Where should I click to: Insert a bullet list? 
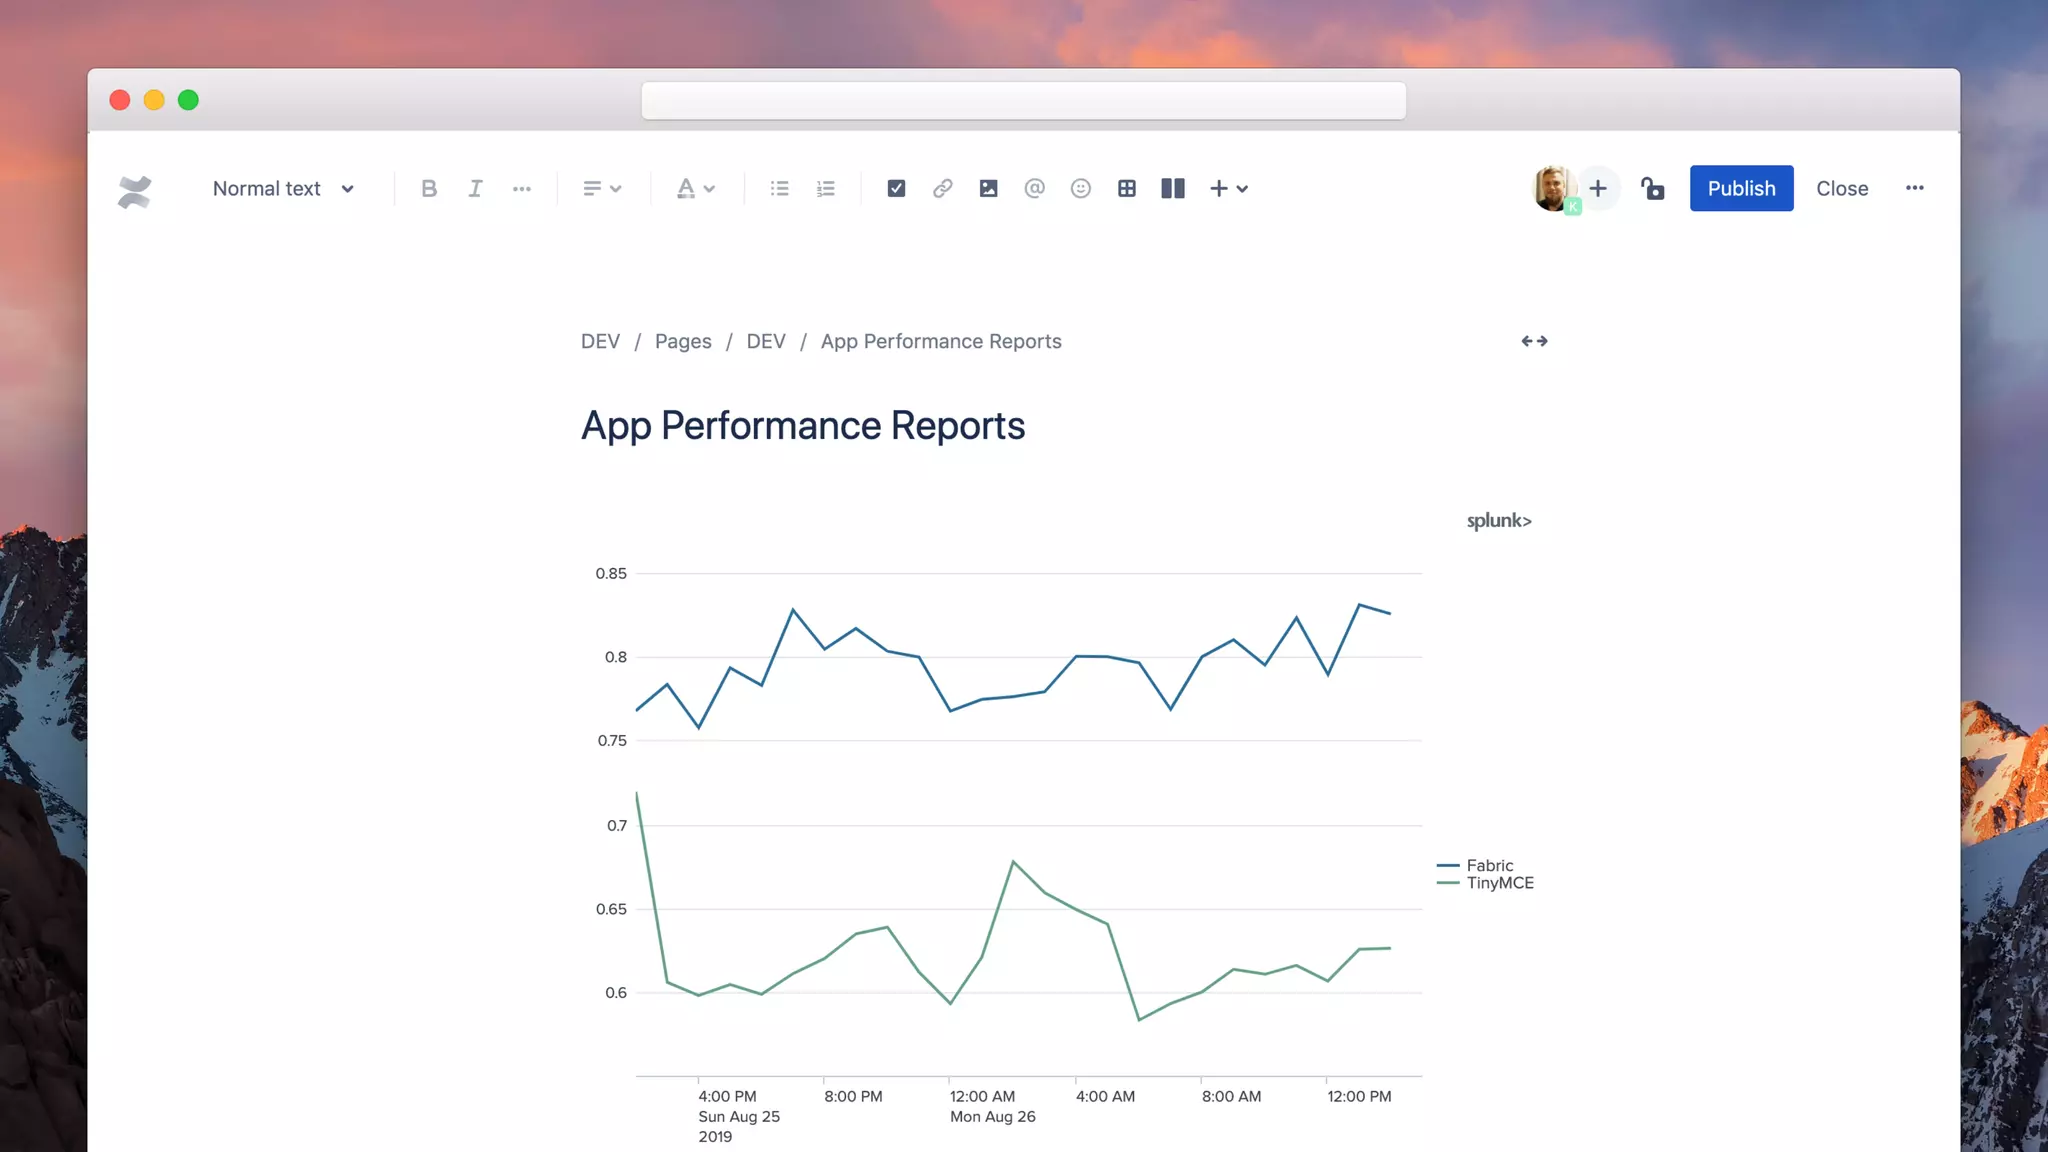click(779, 188)
